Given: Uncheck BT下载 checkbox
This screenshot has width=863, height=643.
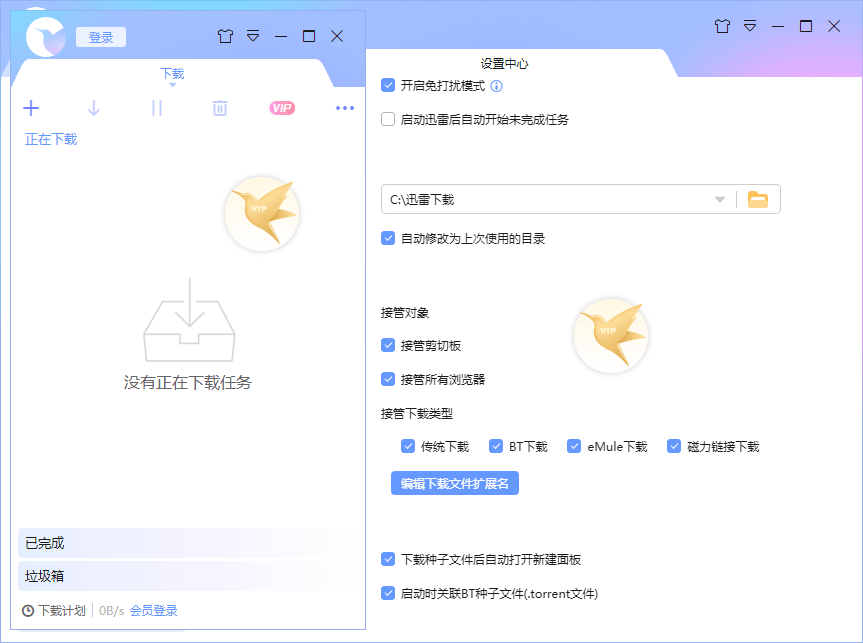Looking at the screenshot, I should [496, 446].
